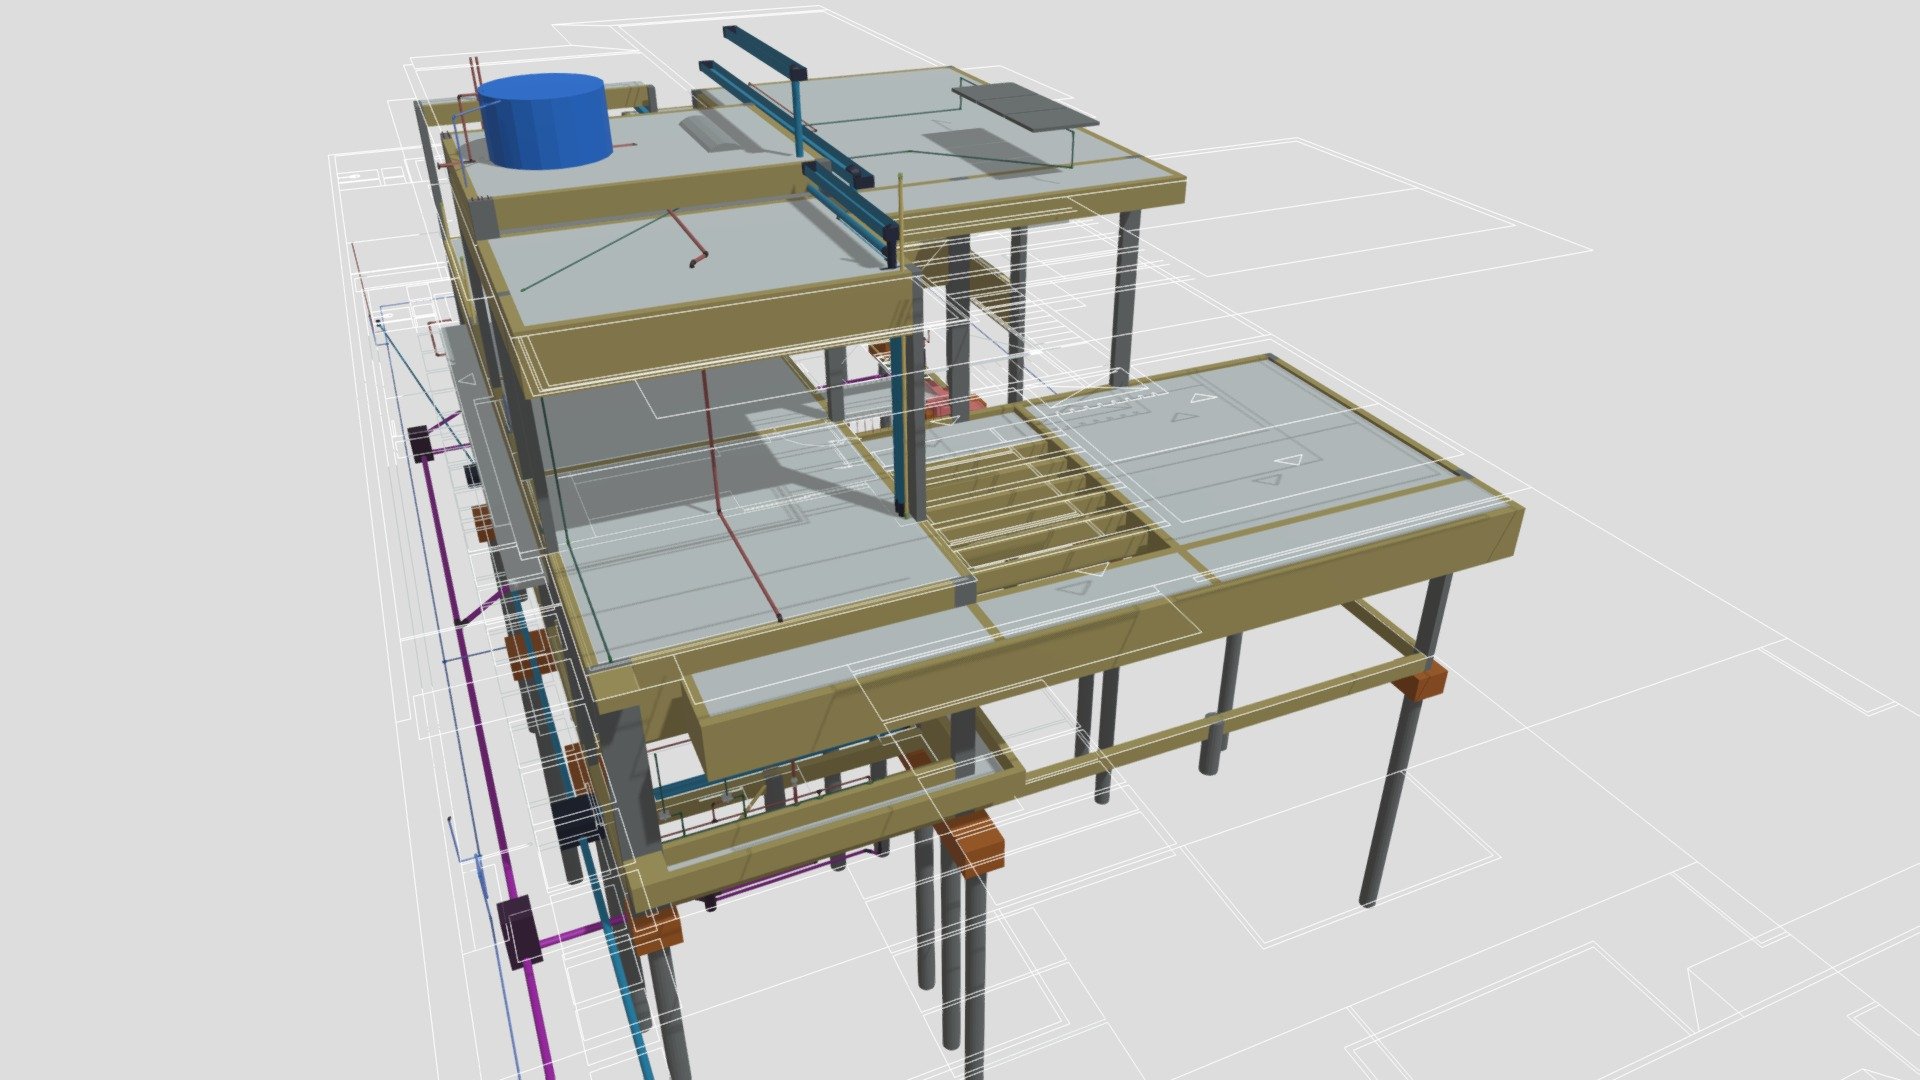Select the dark purple box on upper left pipe
The width and height of the screenshot is (1920, 1080).
point(420,442)
